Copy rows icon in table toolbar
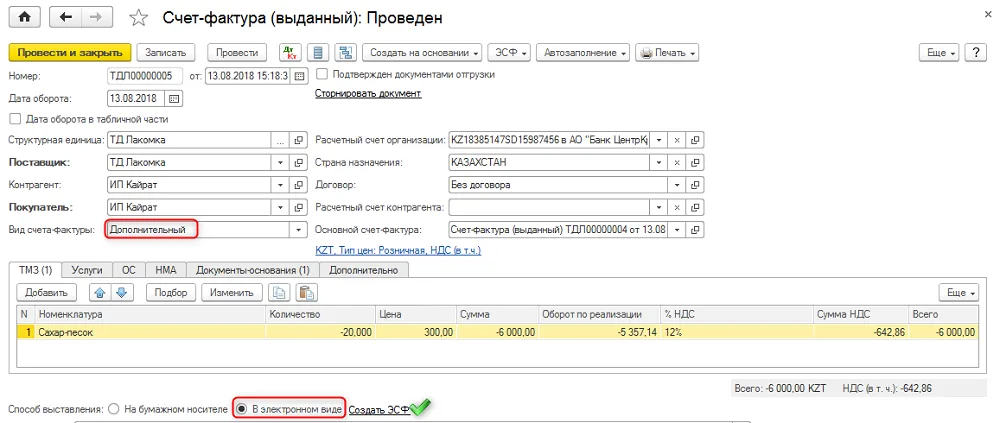Image resolution: width=1000 pixels, height=423 pixels. pyautogui.click(x=278, y=292)
